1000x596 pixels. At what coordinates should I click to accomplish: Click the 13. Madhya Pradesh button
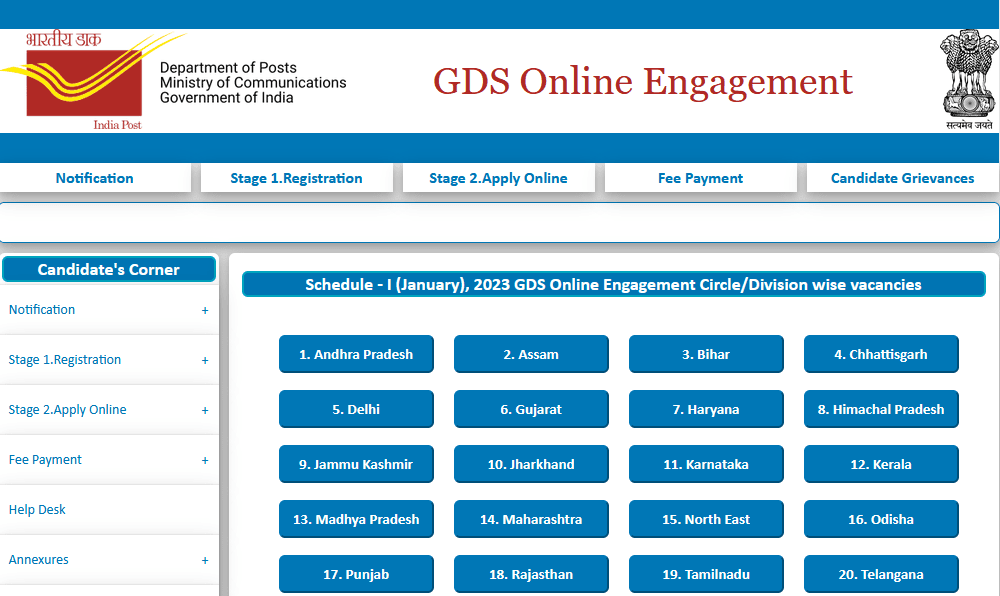pyautogui.click(x=356, y=519)
